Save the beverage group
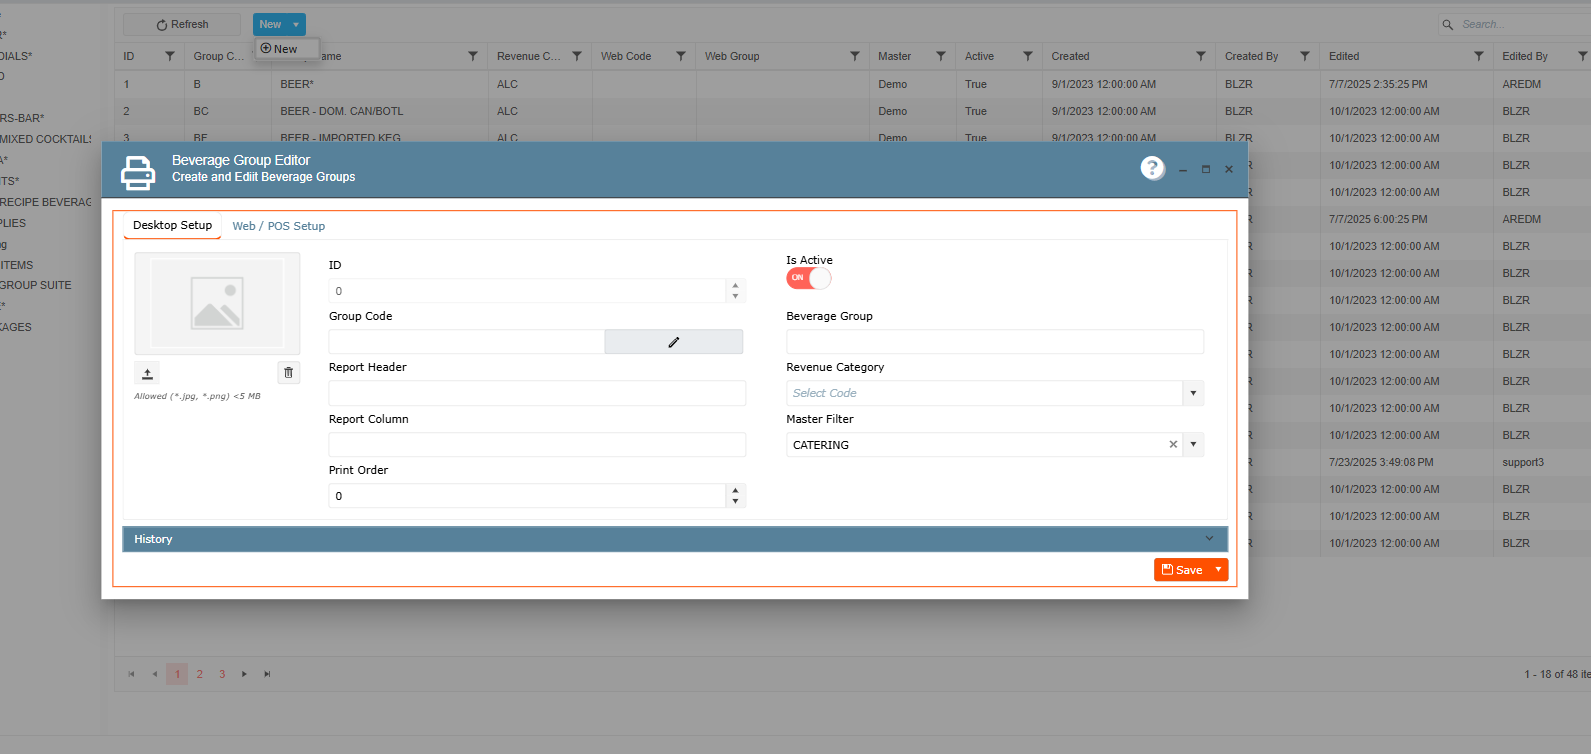 pyautogui.click(x=1182, y=570)
